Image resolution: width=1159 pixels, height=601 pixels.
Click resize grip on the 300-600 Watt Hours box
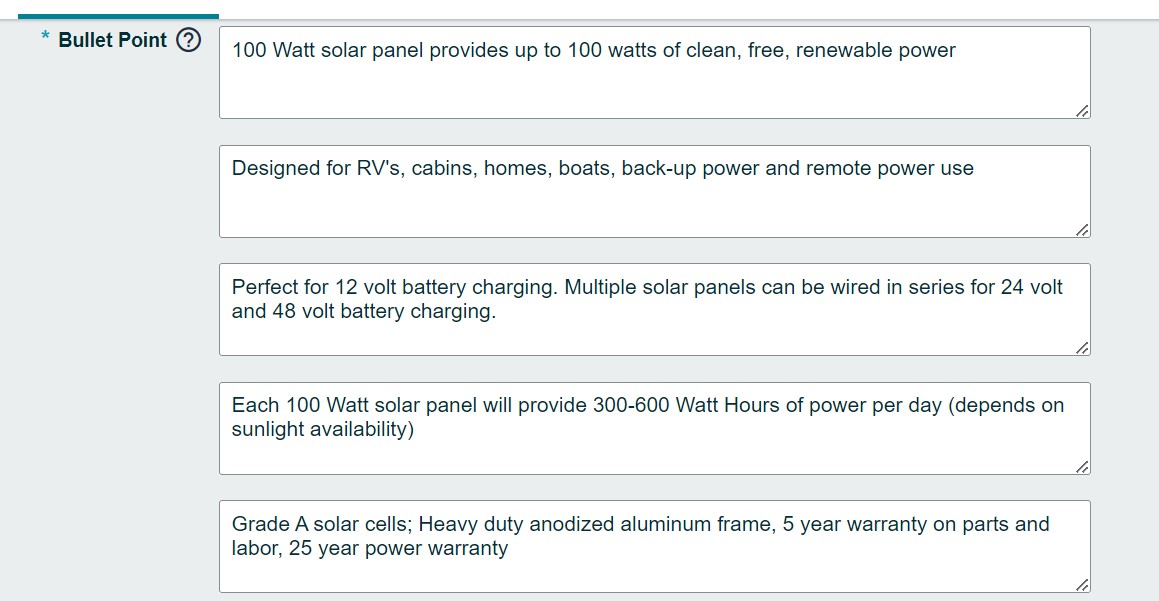click(1082, 467)
